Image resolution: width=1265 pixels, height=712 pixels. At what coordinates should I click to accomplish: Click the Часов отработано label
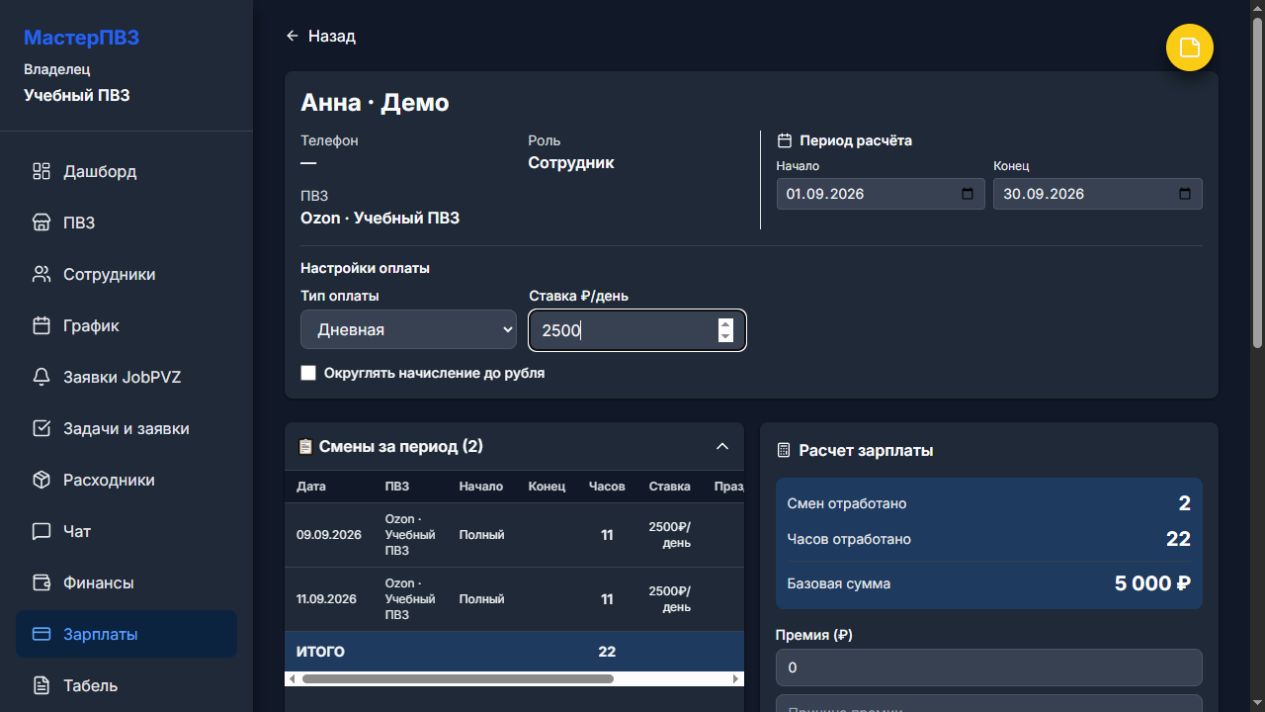[x=849, y=539]
